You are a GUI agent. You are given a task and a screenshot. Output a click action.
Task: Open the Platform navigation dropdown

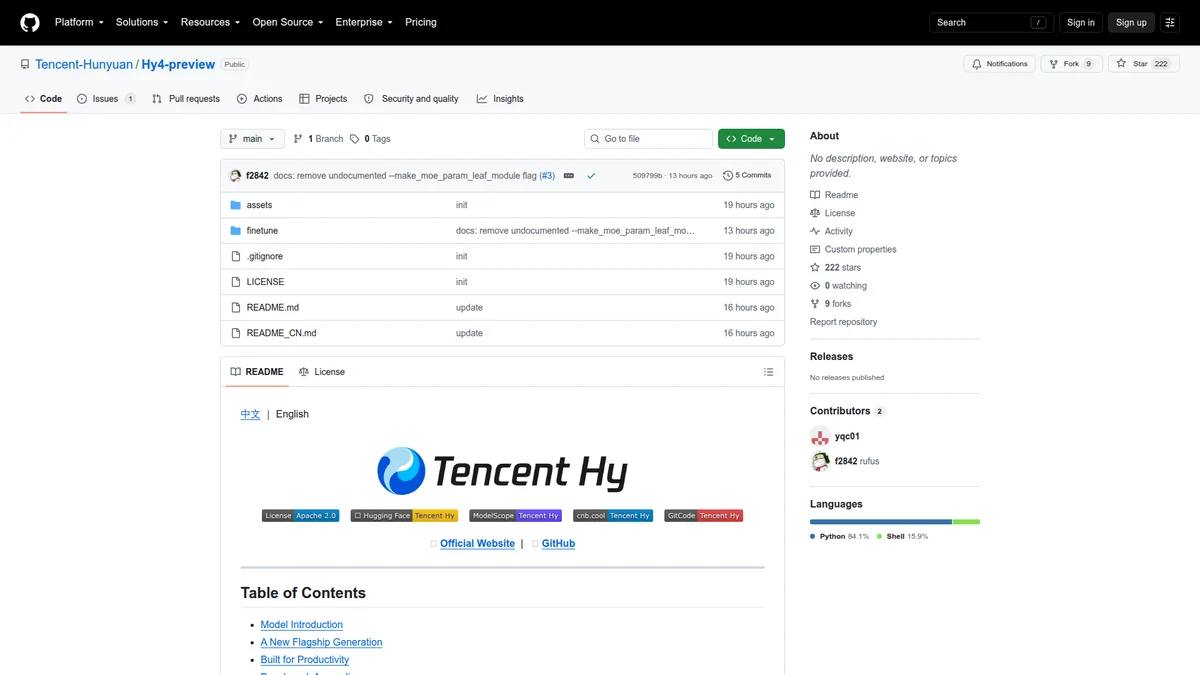pyautogui.click(x=79, y=22)
